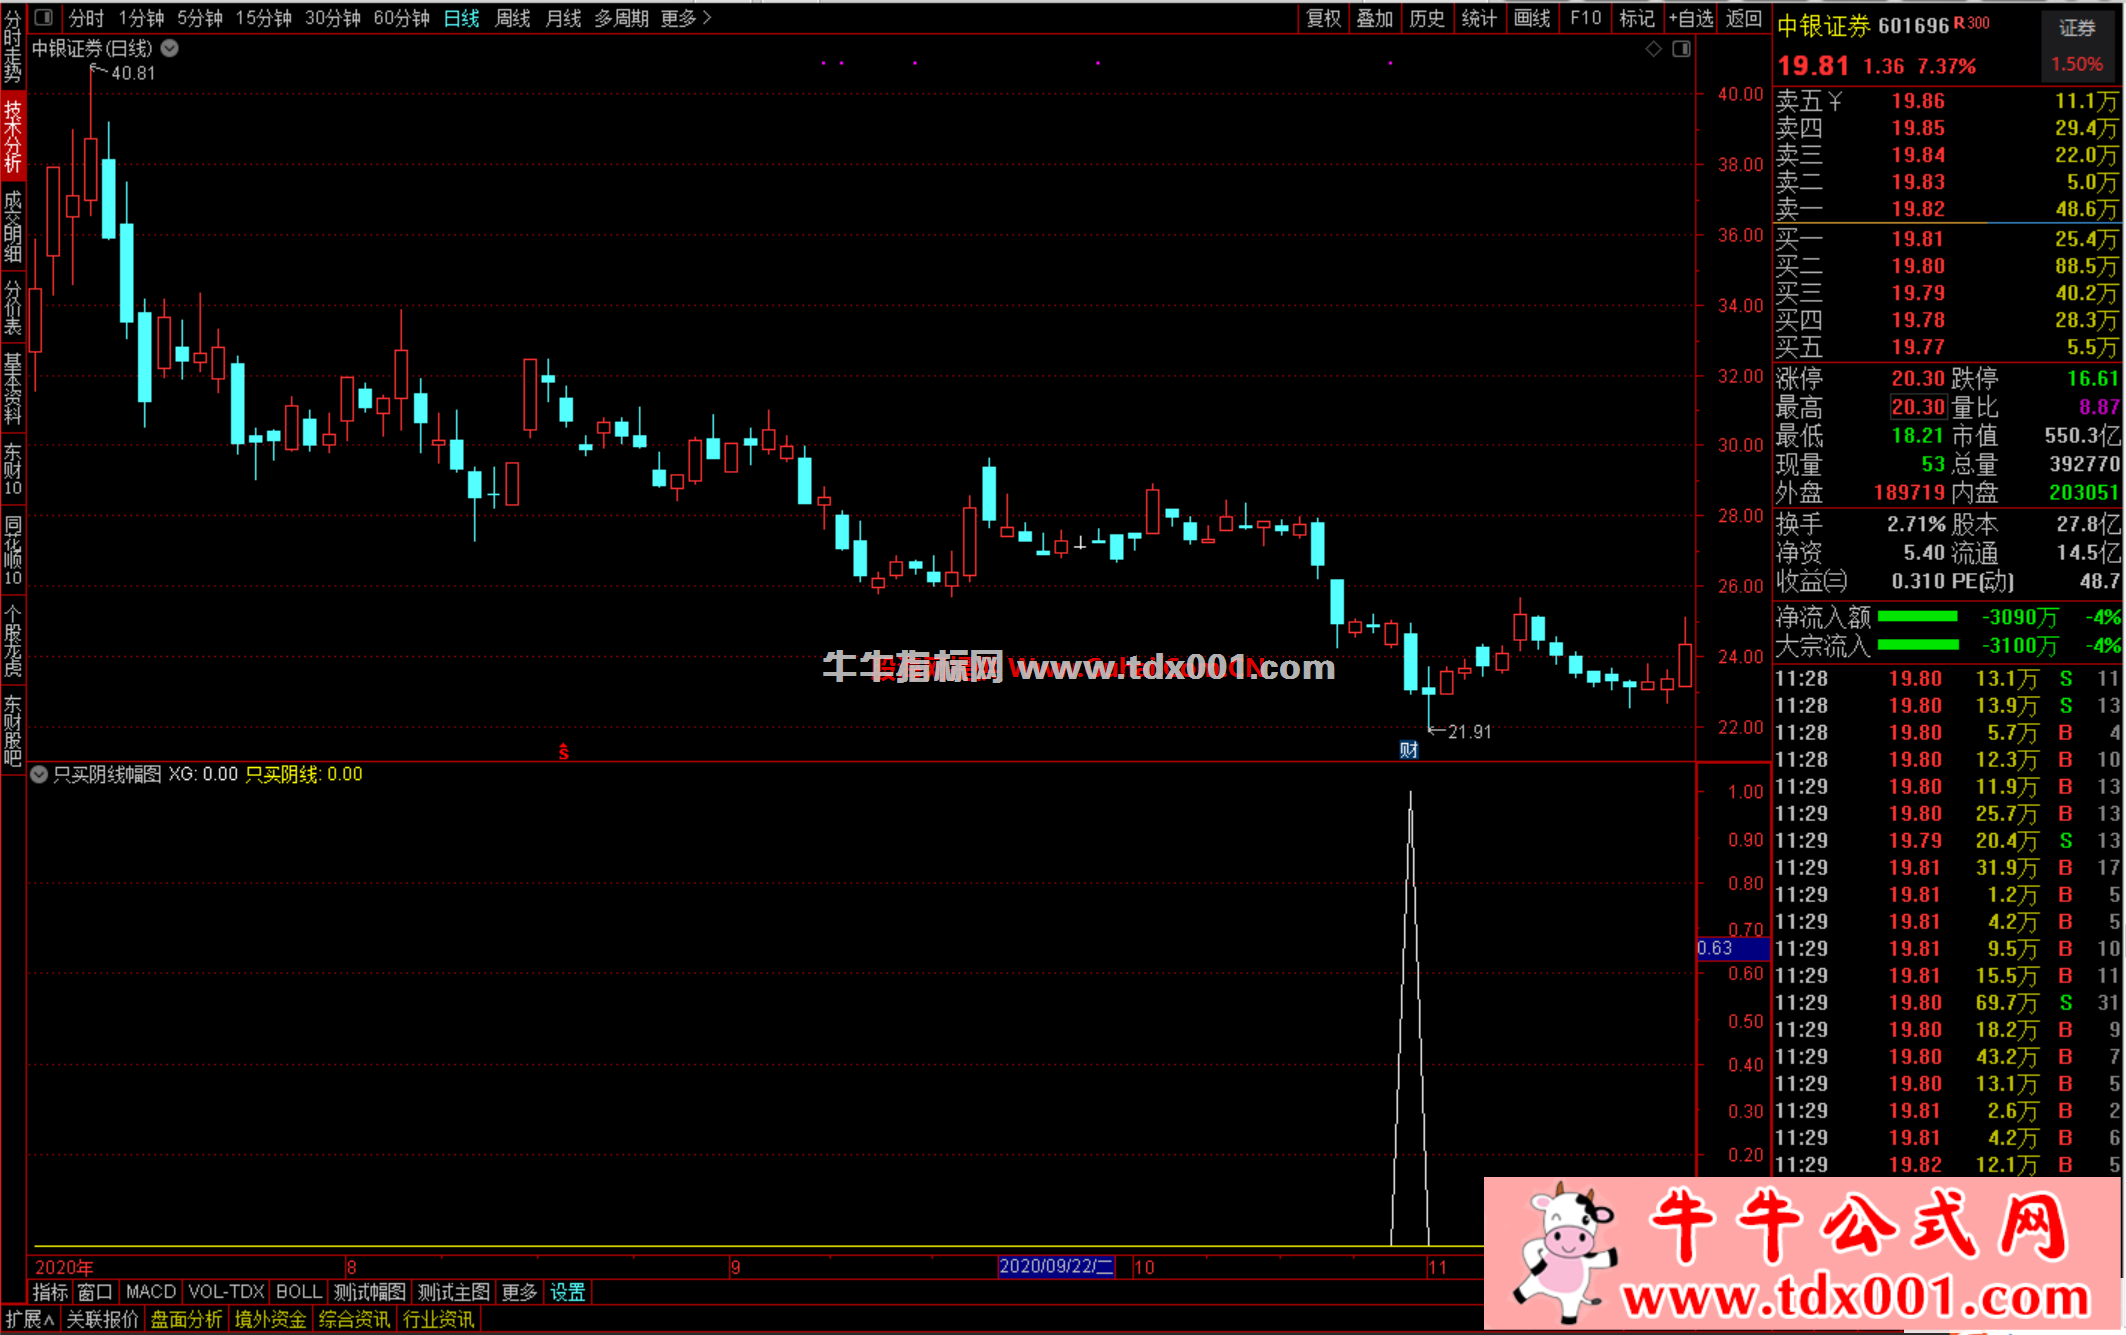Open the 分价表 side tab

(x=13, y=307)
